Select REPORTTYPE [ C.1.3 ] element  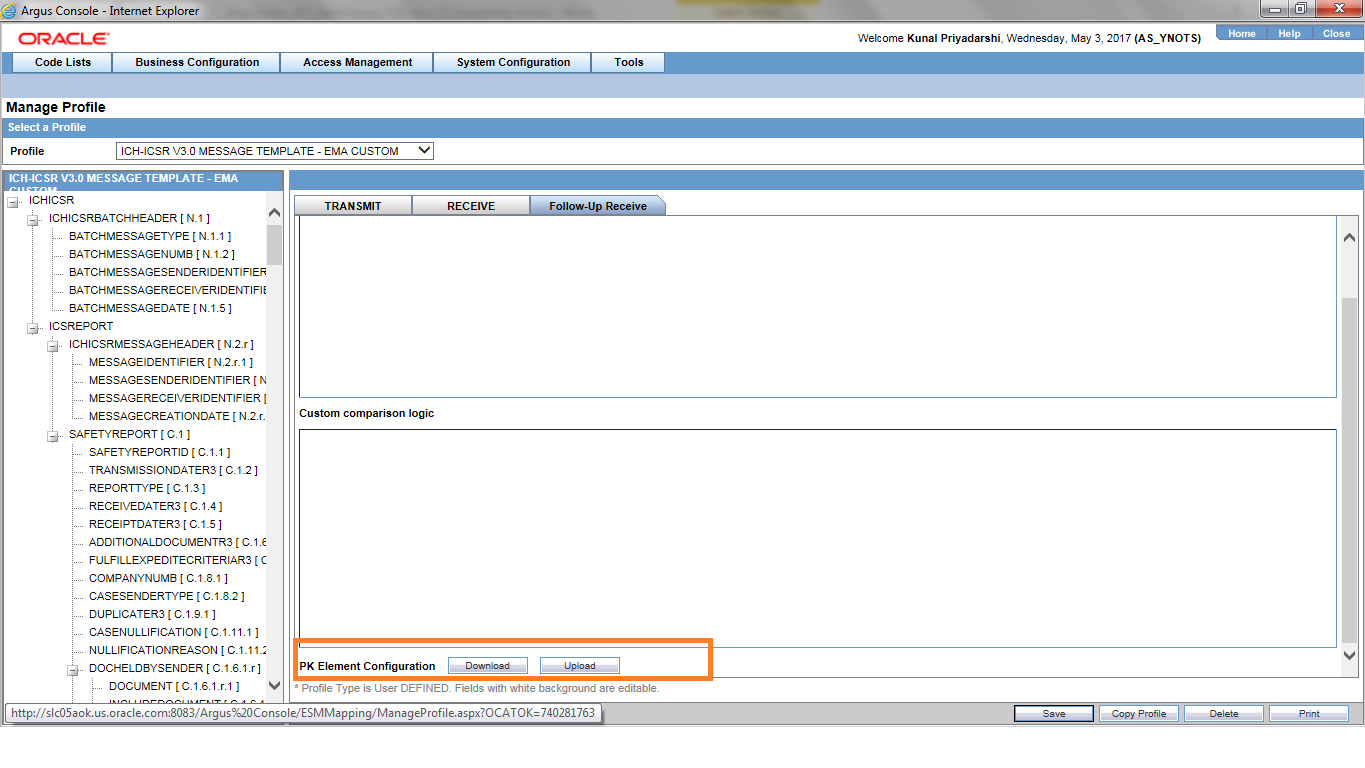coord(147,488)
